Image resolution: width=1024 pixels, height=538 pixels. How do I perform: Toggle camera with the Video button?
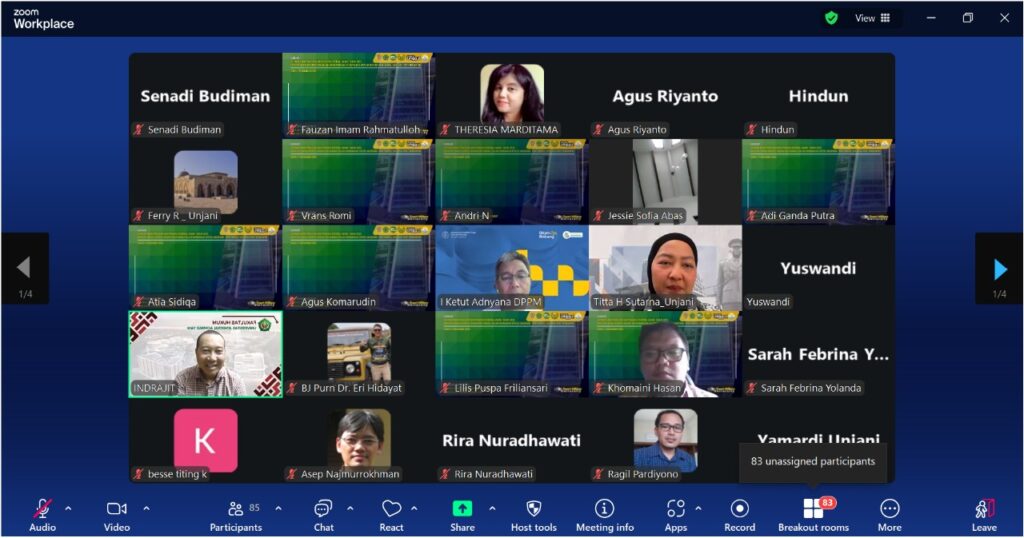pyautogui.click(x=117, y=514)
